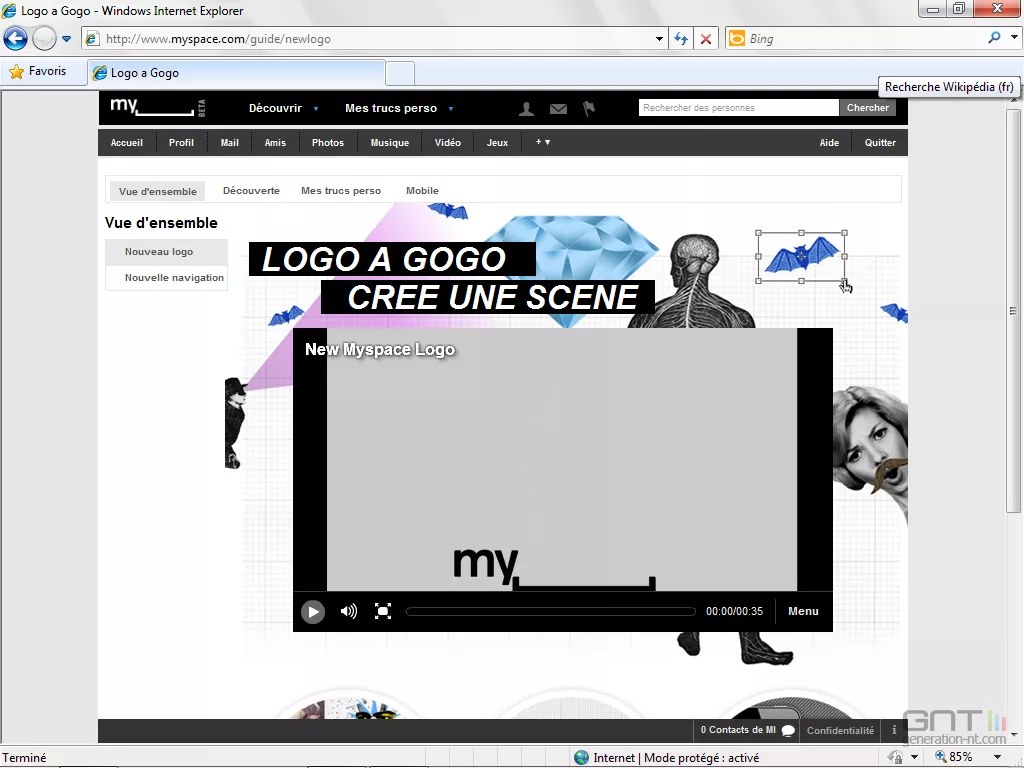Open the Vidéo navigation link
Viewport: 1024px width, 768px height.
pyautogui.click(x=448, y=142)
